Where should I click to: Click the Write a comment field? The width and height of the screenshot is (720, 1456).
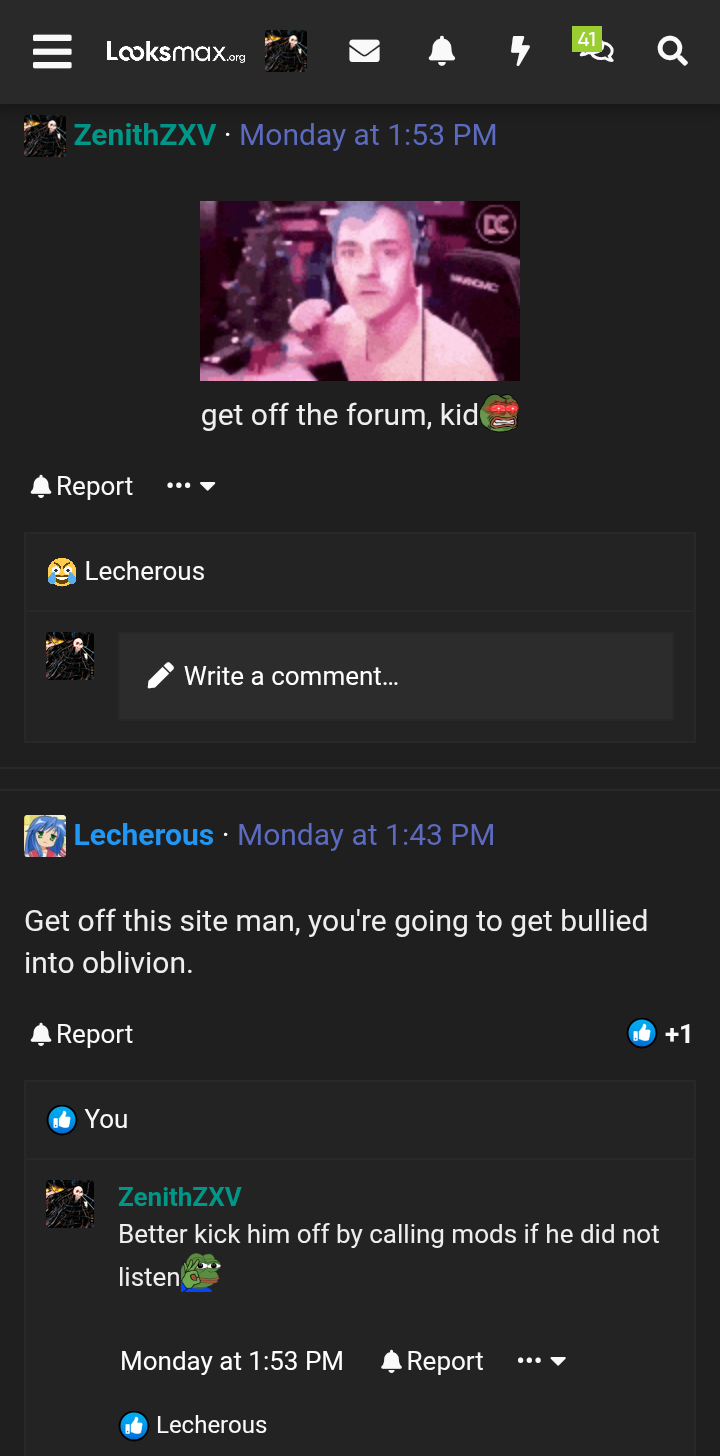pyautogui.click(x=396, y=676)
